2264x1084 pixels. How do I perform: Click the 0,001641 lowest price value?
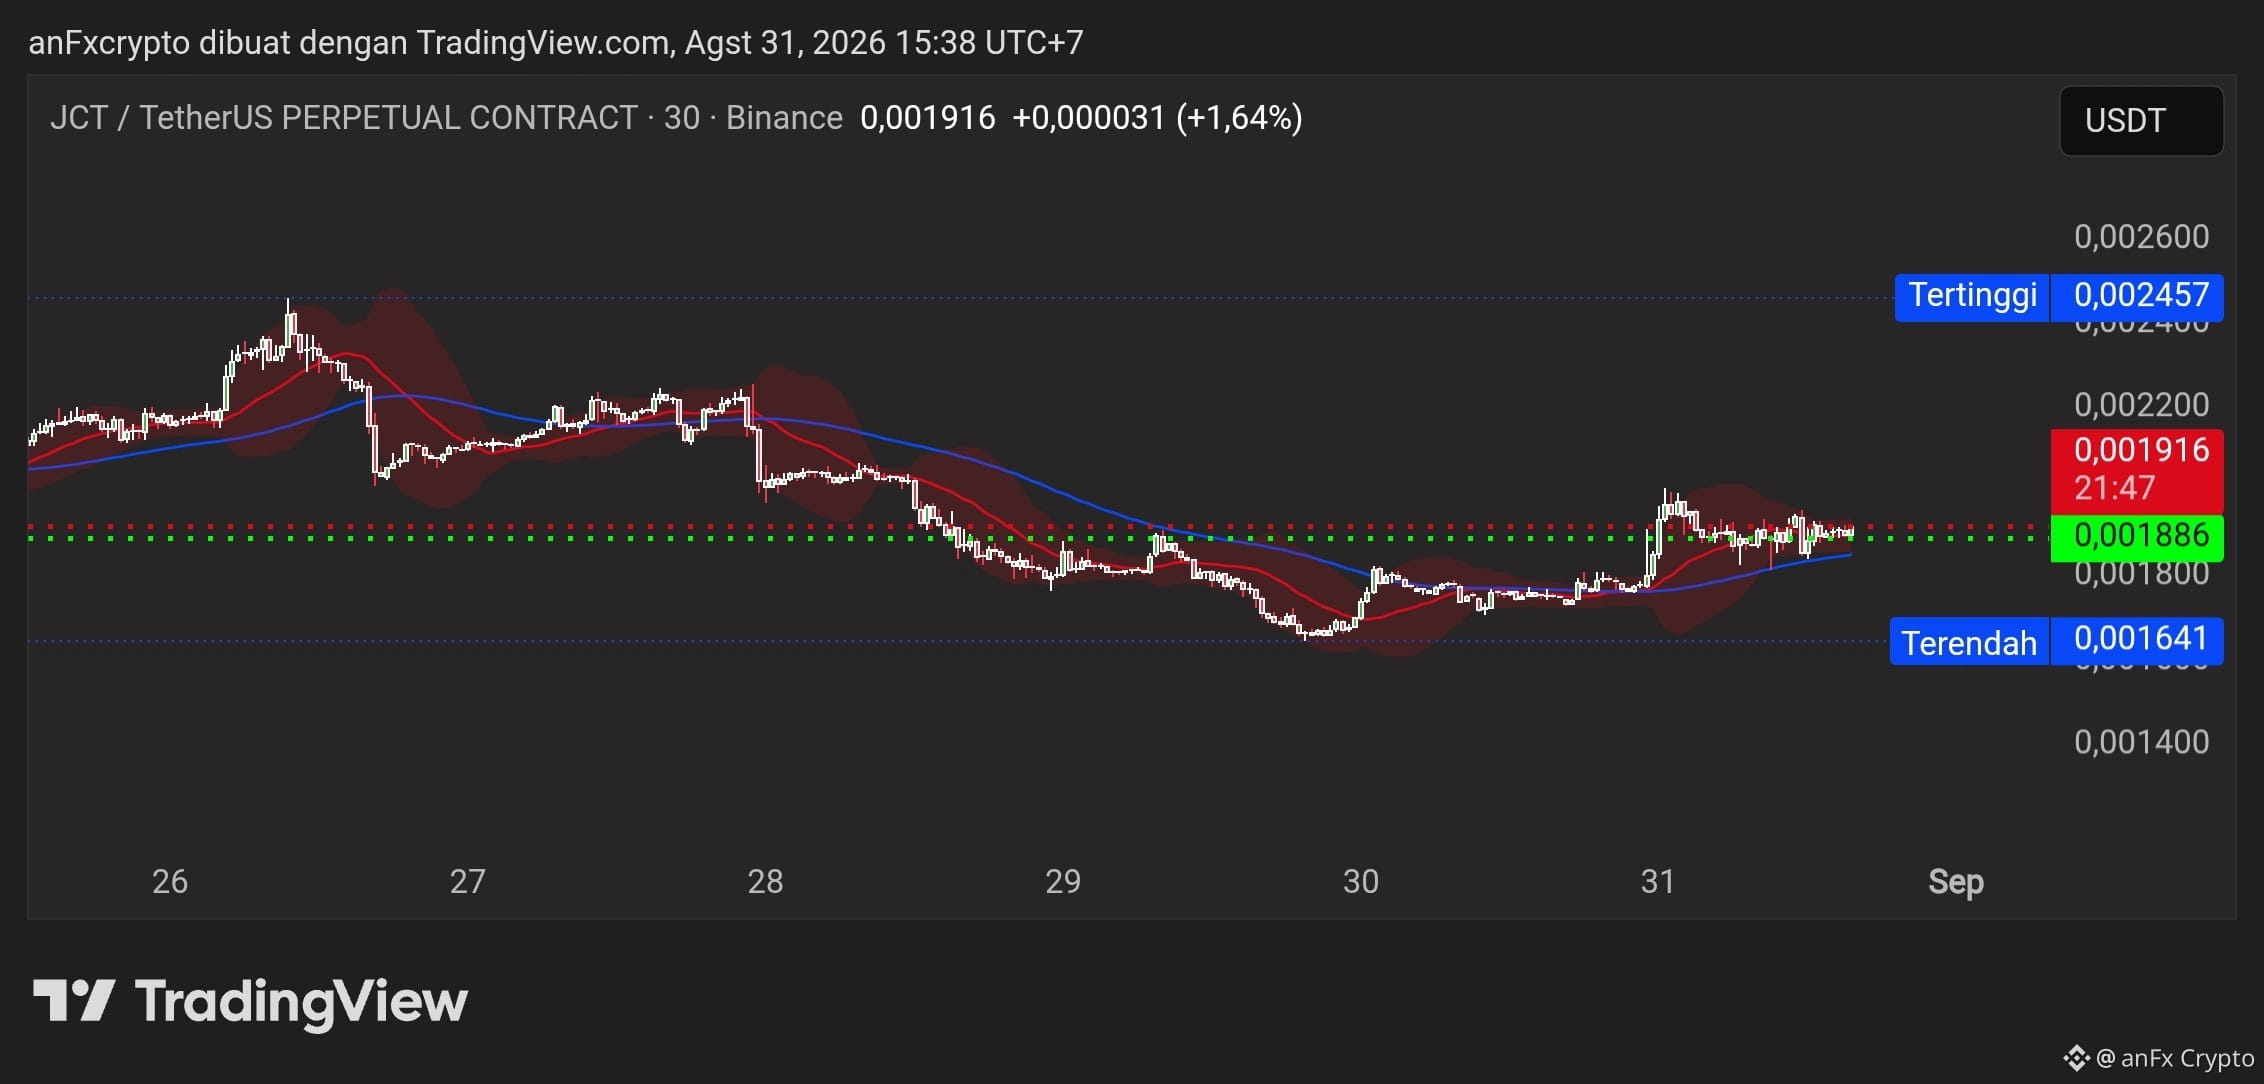2139,640
